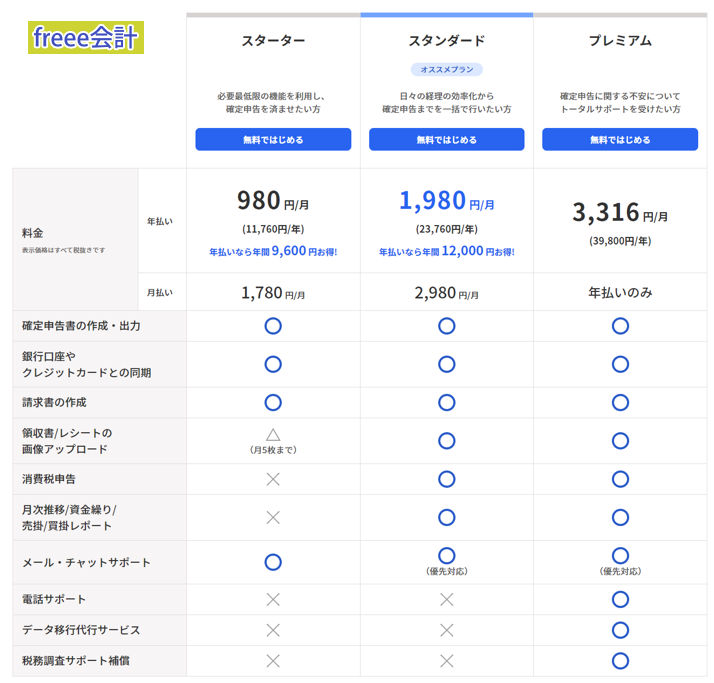Click 無料ではじめる under プレミアム plan
Screen dimensions: 714x683
[x=620, y=139]
